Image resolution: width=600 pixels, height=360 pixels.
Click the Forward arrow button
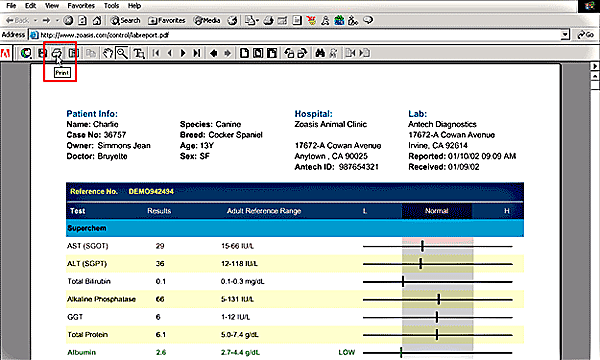(47, 20)
